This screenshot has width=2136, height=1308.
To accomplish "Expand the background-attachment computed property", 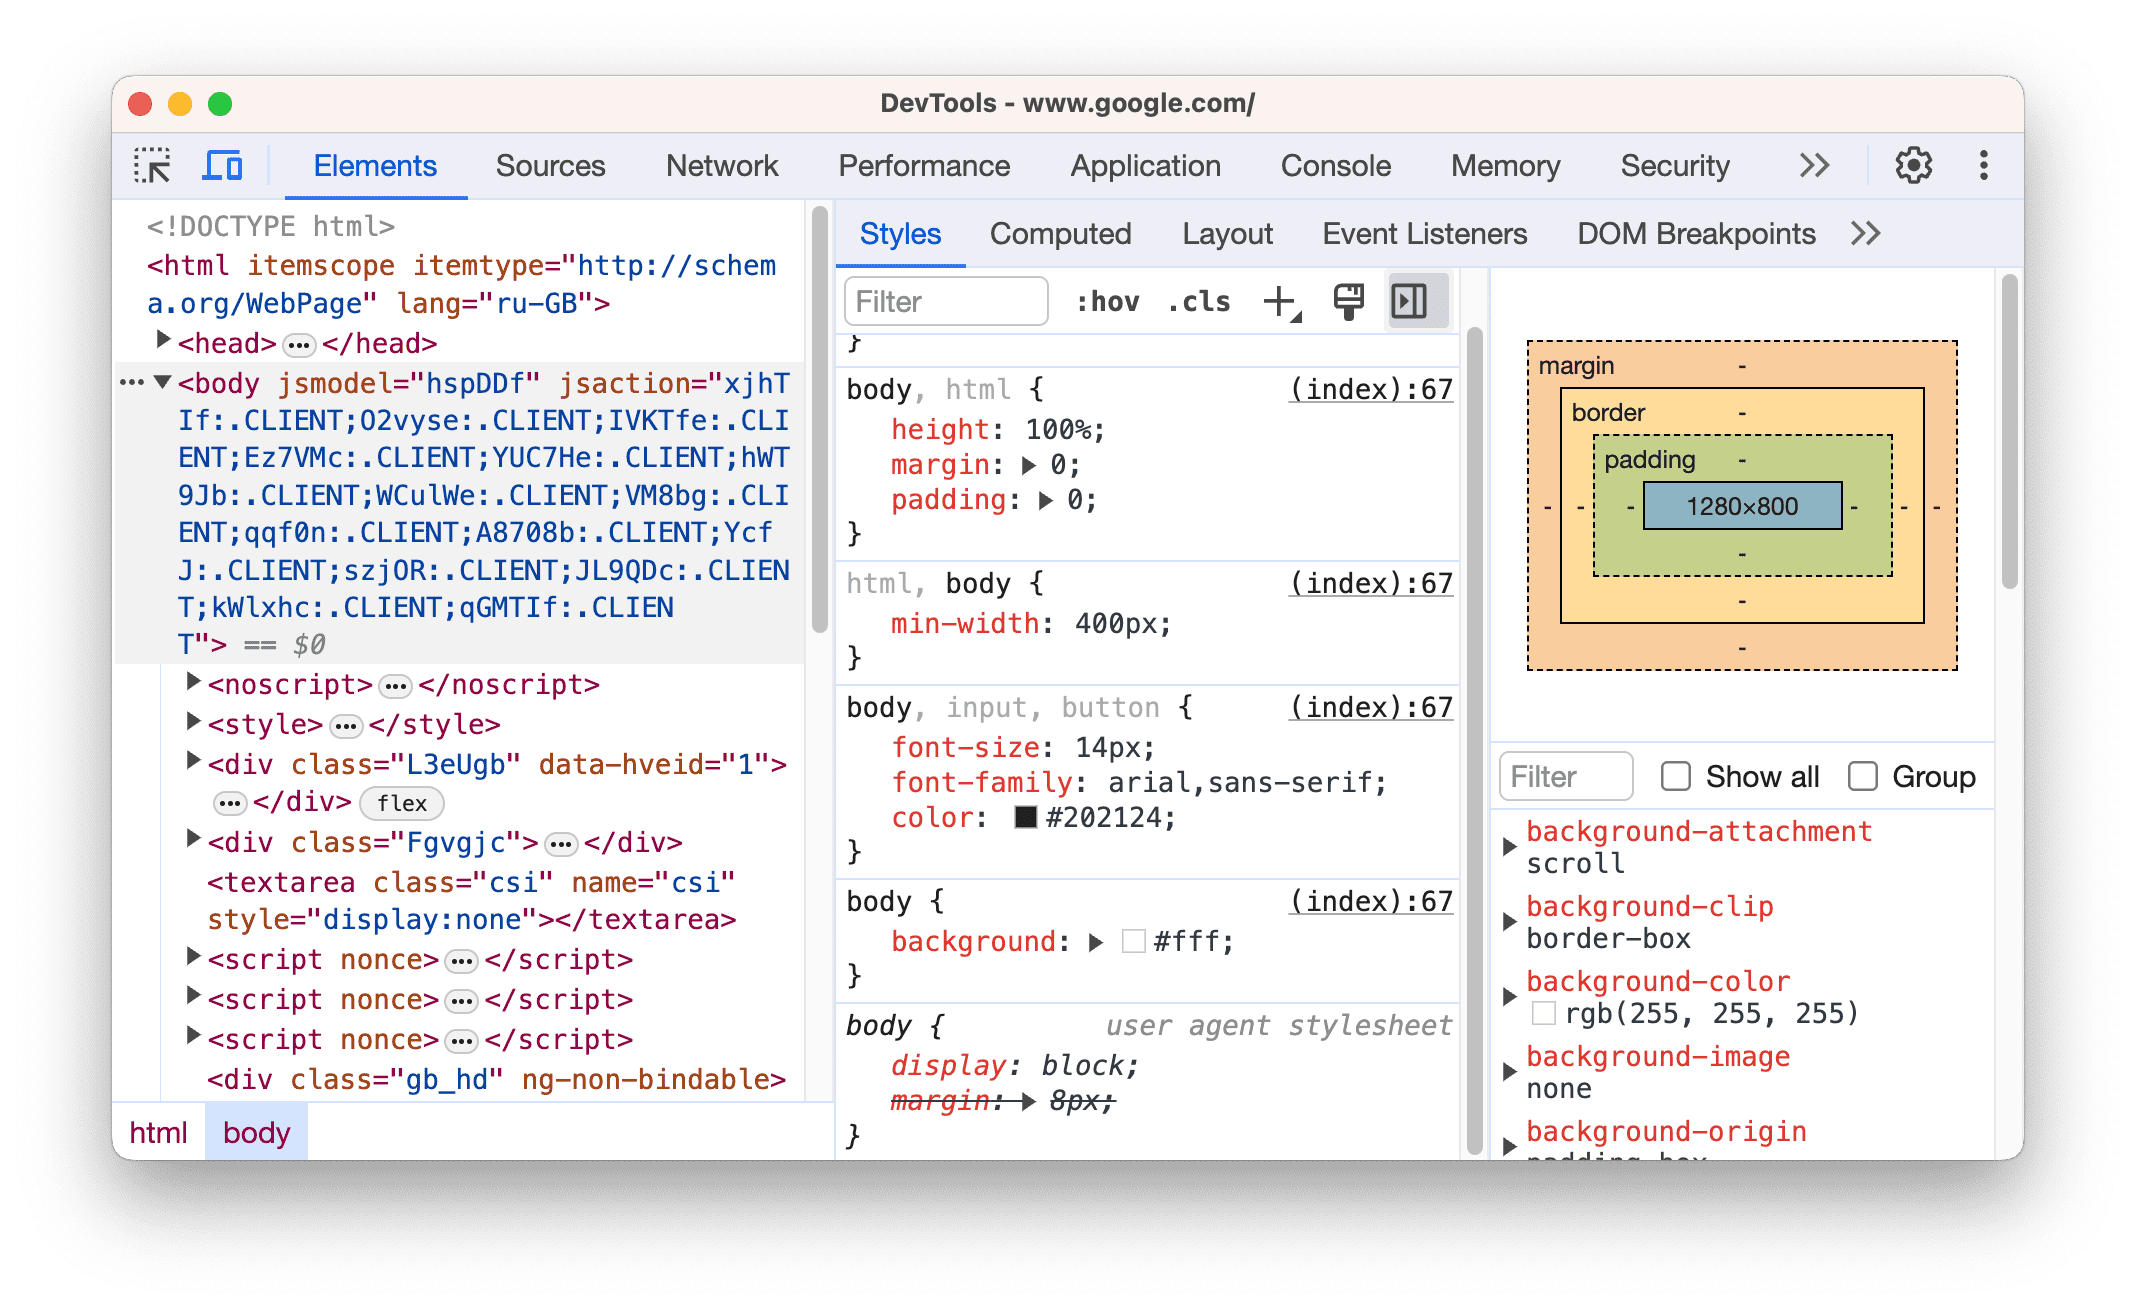I will coord(1504,833).
